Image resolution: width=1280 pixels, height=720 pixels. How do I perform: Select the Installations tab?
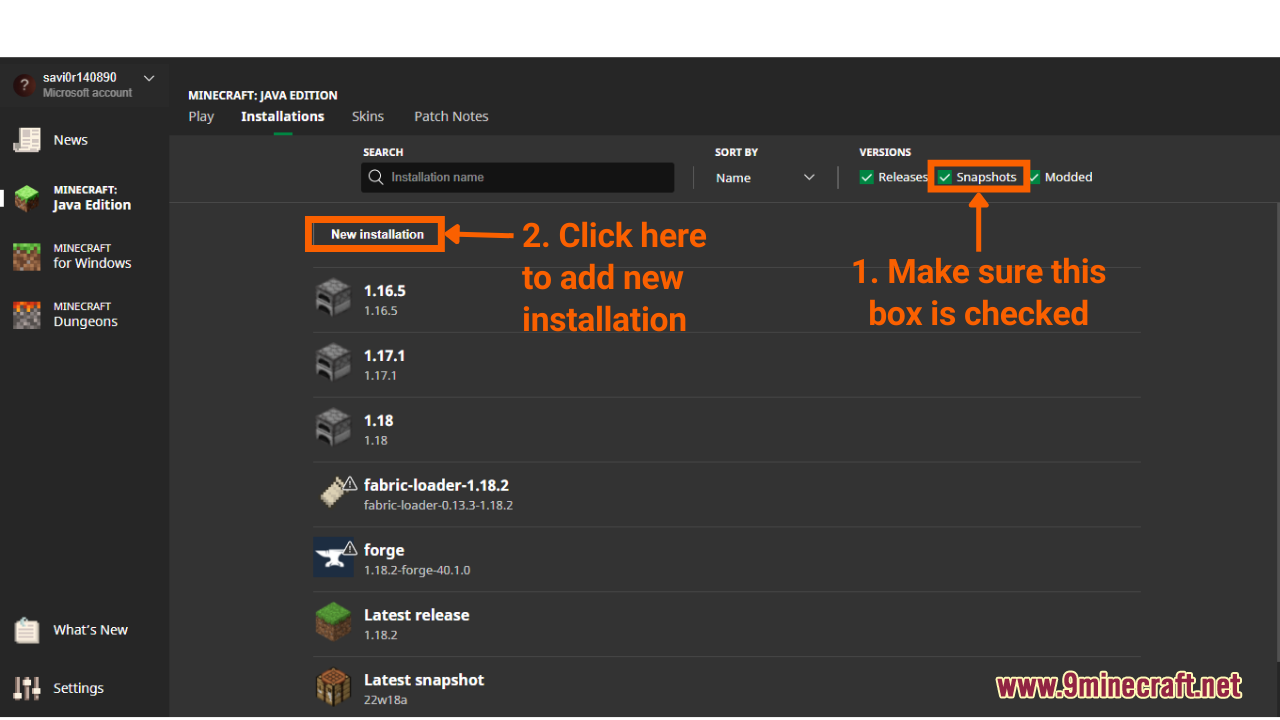[x=282, y=116]
